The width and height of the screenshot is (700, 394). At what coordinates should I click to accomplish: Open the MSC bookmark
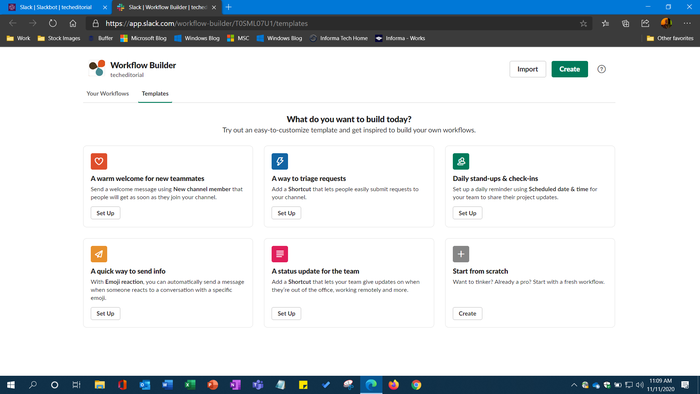coord(238,38)
